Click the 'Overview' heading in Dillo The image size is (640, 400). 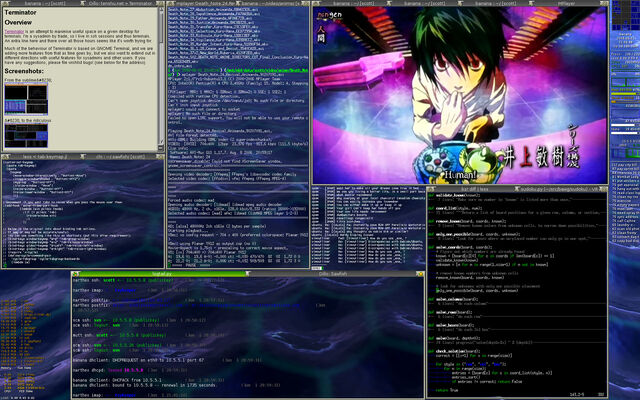(18, 22)
